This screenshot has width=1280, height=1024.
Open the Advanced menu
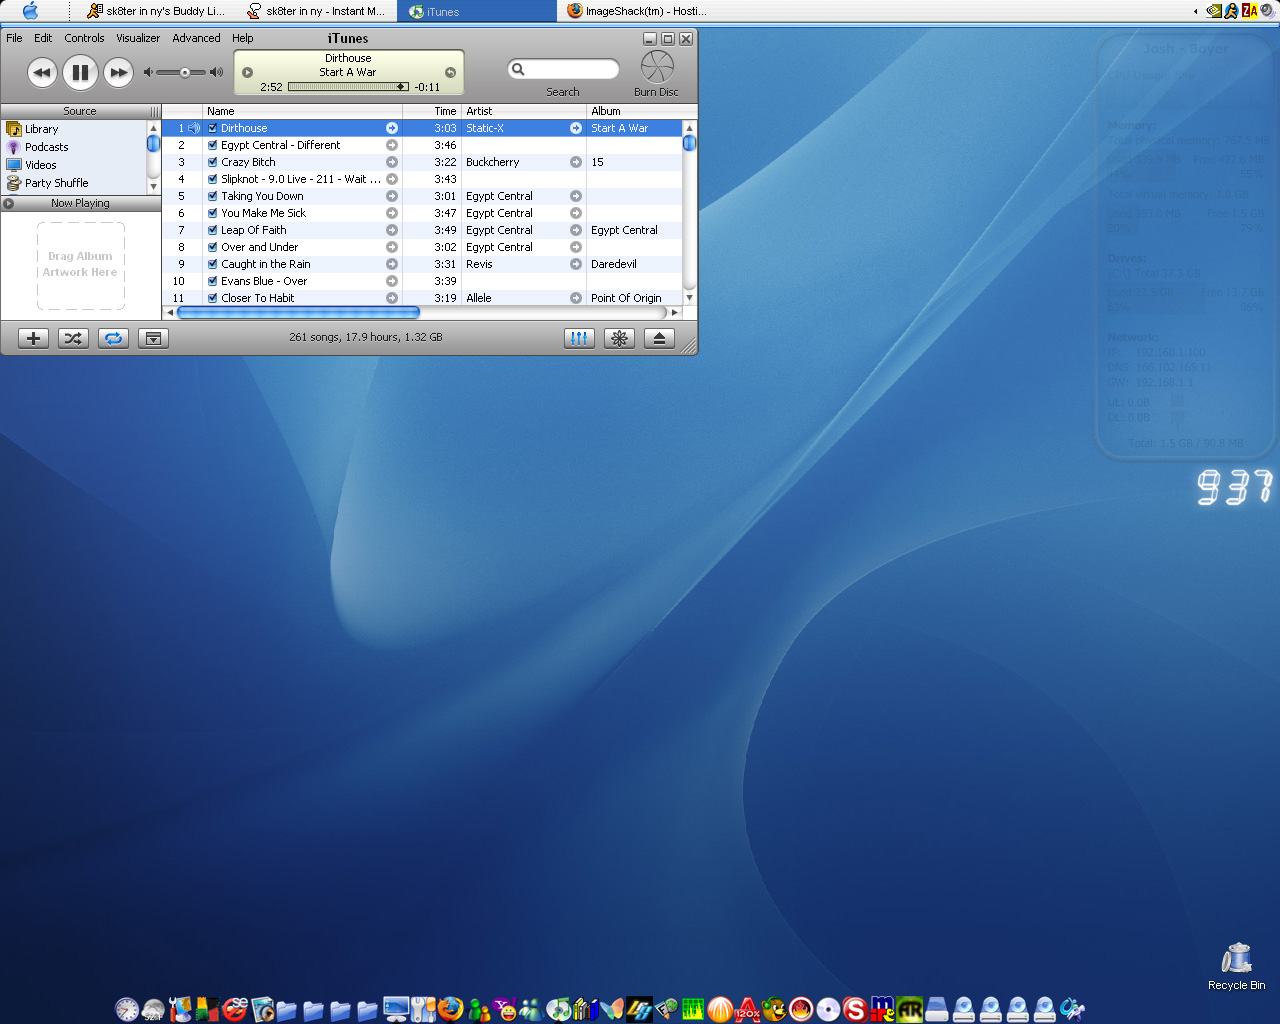(x=196, y=38)
